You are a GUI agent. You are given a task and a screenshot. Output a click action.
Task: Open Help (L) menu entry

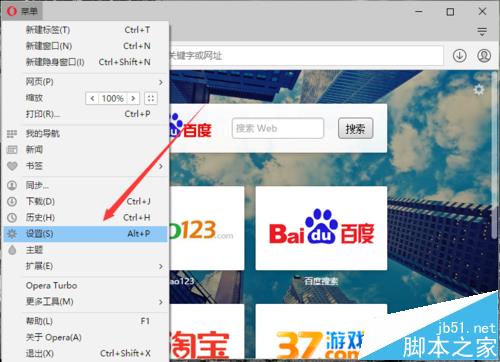coord(86,321)
